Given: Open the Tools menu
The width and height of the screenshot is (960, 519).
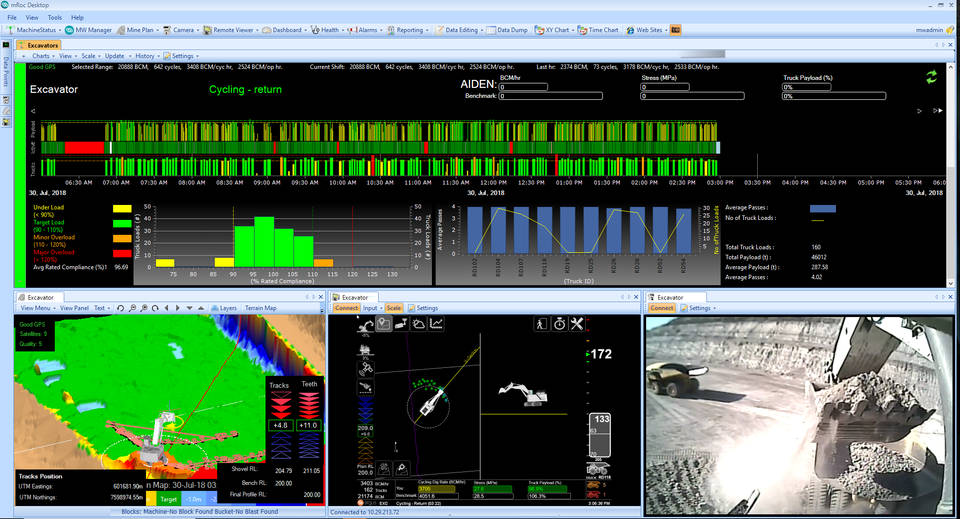Looking at the screenshot, I should coord(54,18).
